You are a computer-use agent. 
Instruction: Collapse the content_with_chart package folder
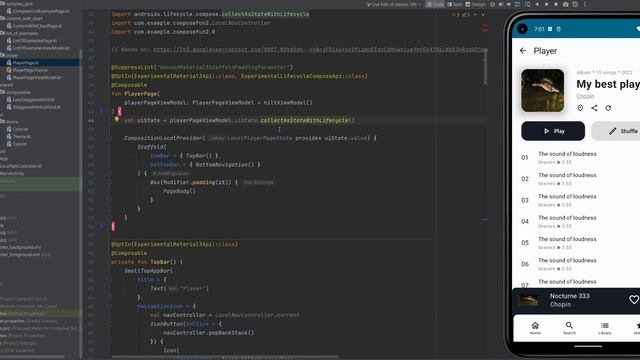pos(2,18)
